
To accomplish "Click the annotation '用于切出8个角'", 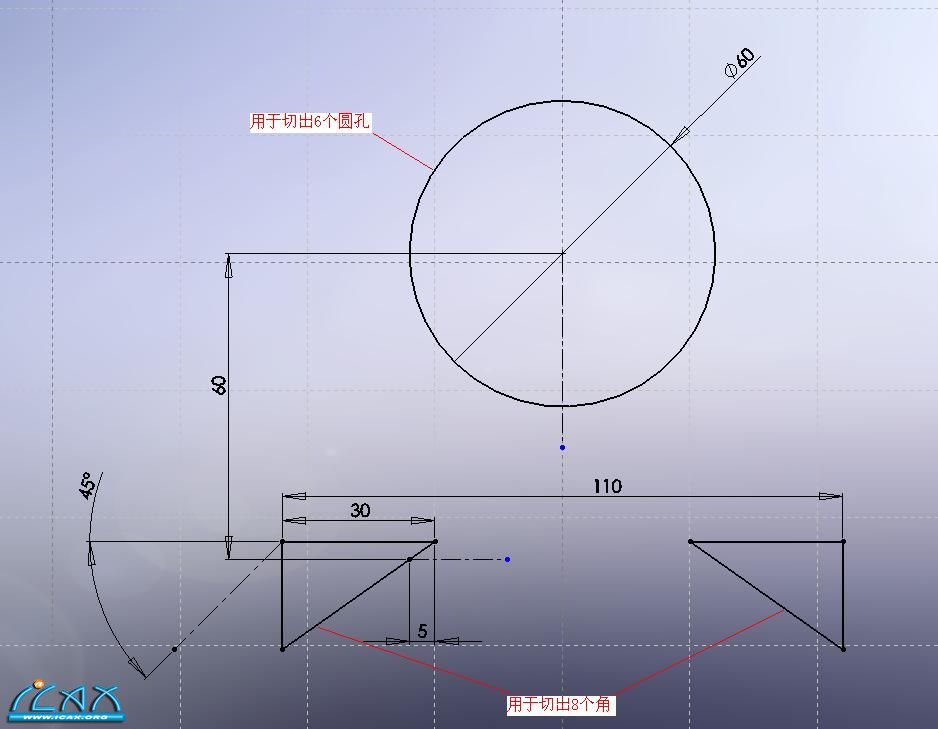I will click(x=559, y=704).
